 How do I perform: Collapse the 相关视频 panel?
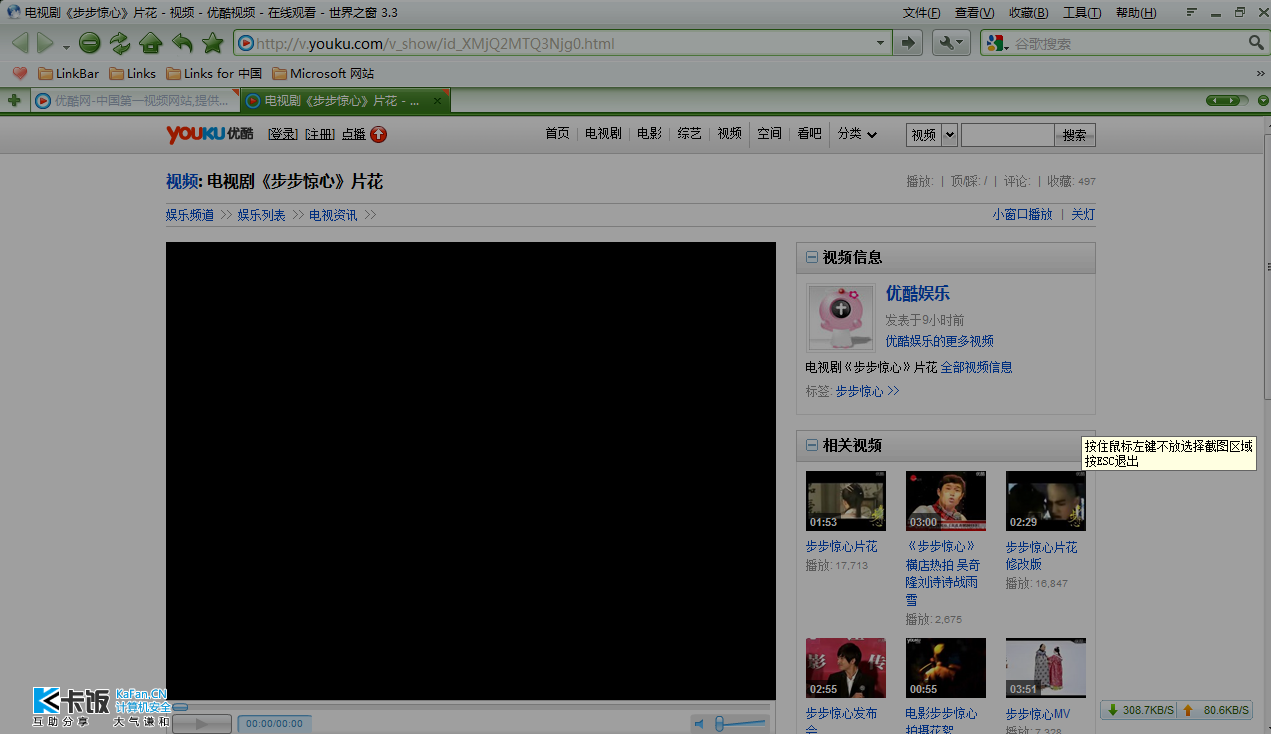click(x=811, y=446)
